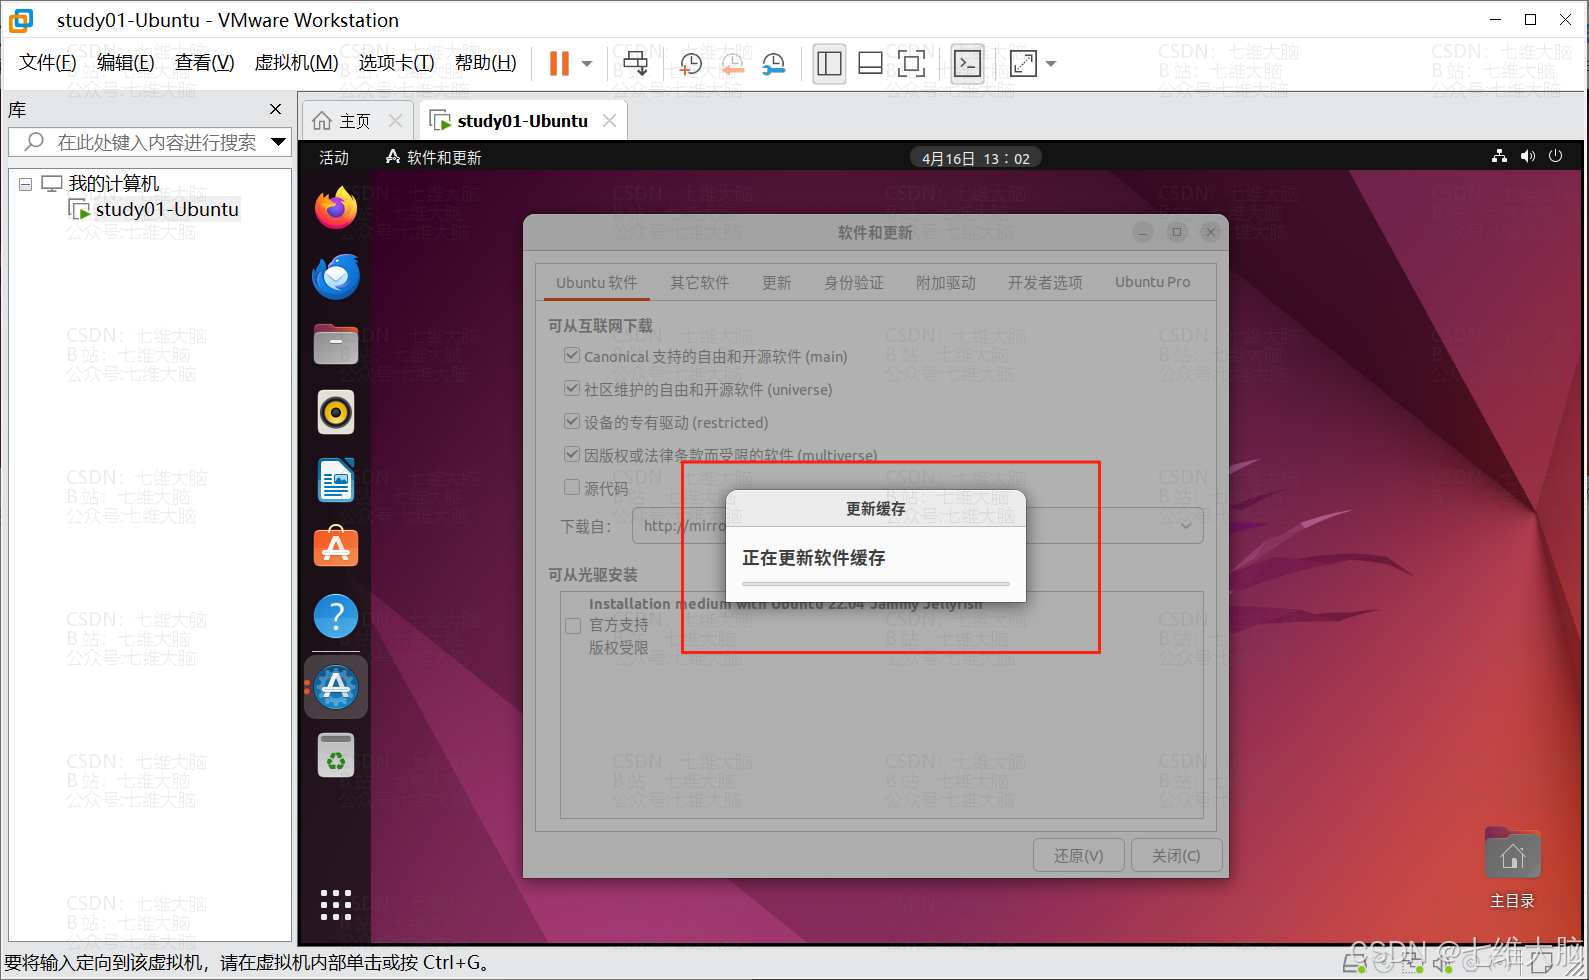Click the Ubuntu volume icon
Screen dimensions: 1589x980
pos(1527,156)
